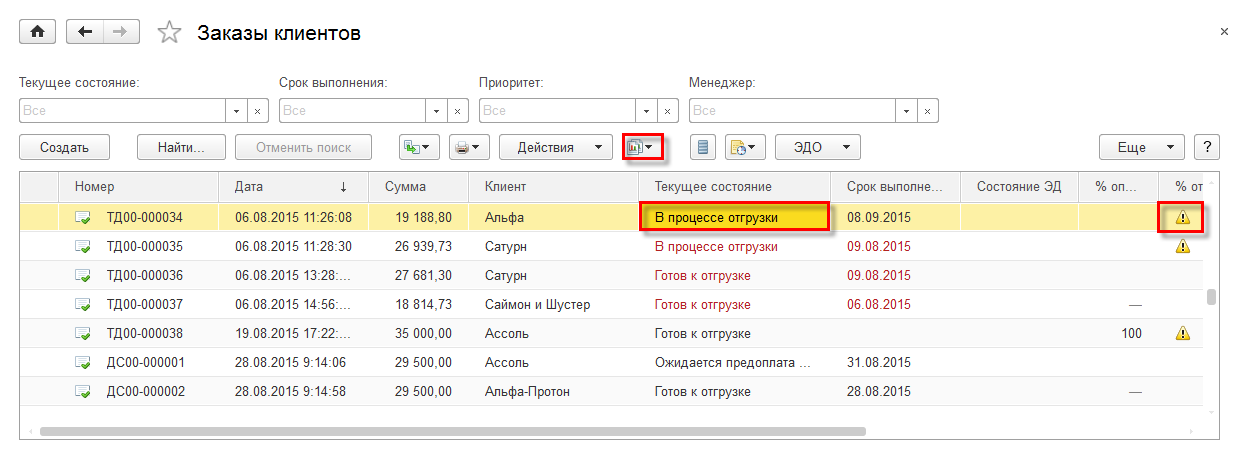Click document icon of order ДС00-000002

pos(83,392)
